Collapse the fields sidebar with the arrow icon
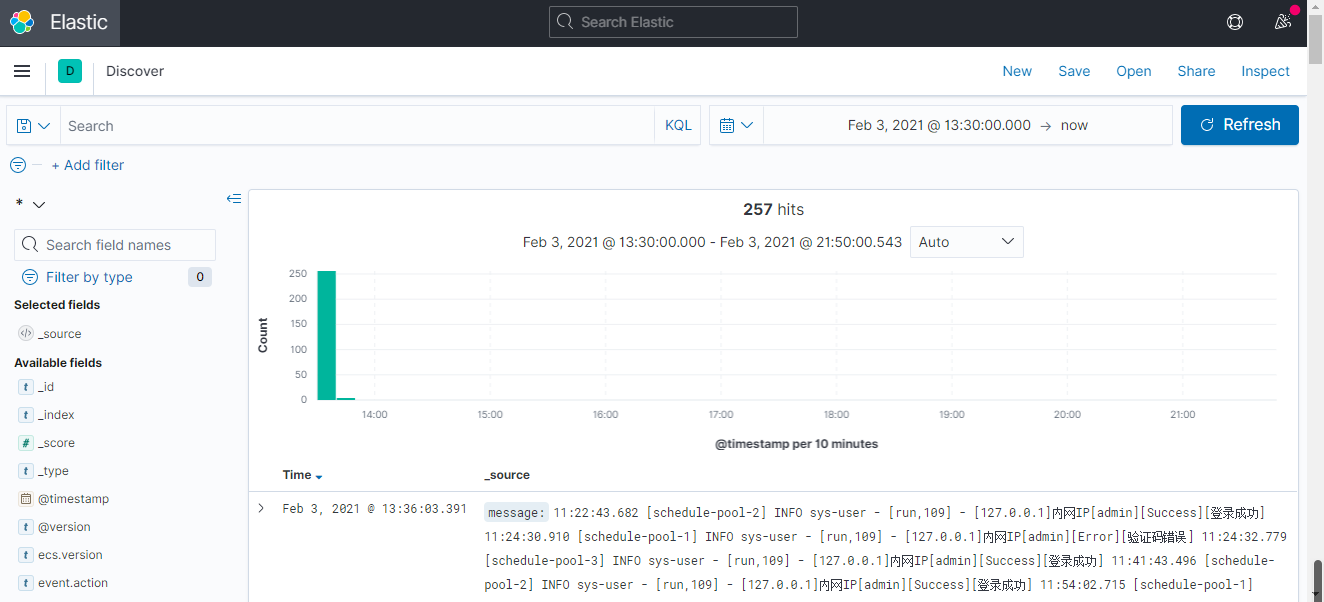 click(234, 199)
